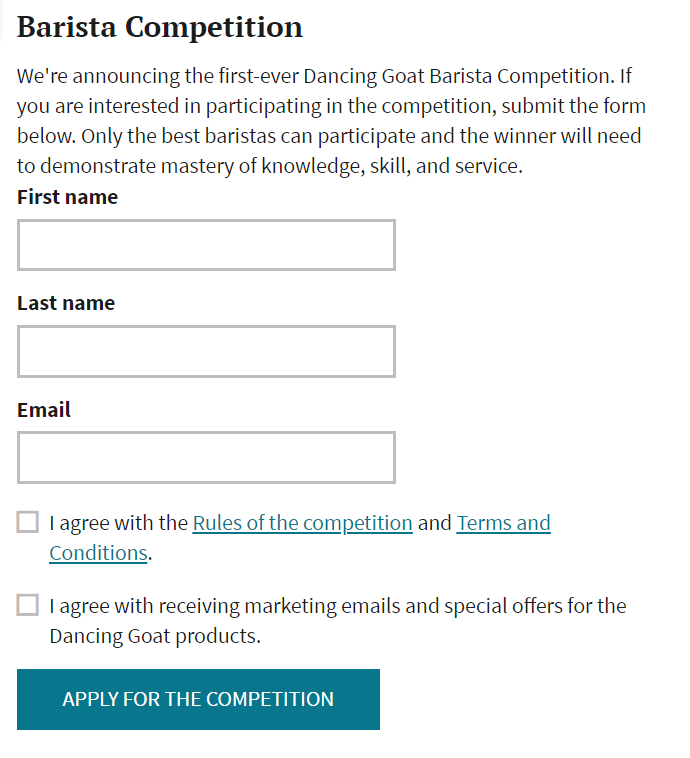Enable the marketing emails consent checkbox
The height and width of the screenshot is (758, 690).
point(28,605)
